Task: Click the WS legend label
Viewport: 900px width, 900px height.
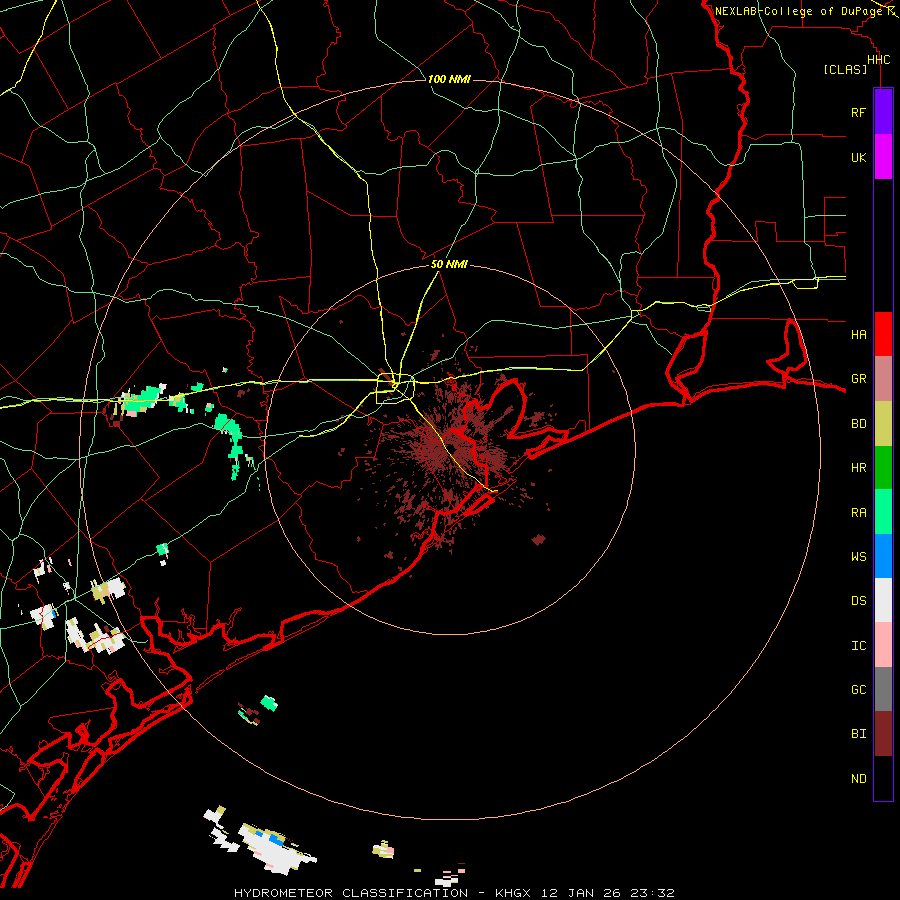Action: tap(858, 556)
